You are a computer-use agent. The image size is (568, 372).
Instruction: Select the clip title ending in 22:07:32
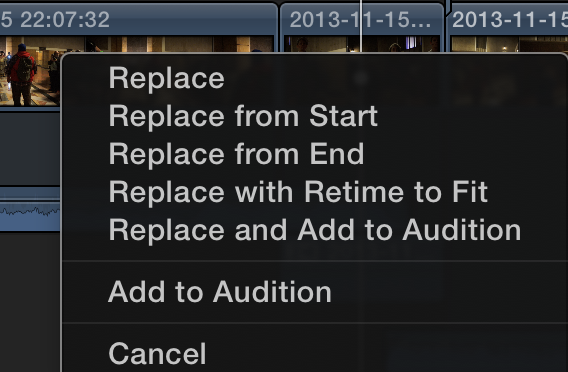tap(55, 20)
